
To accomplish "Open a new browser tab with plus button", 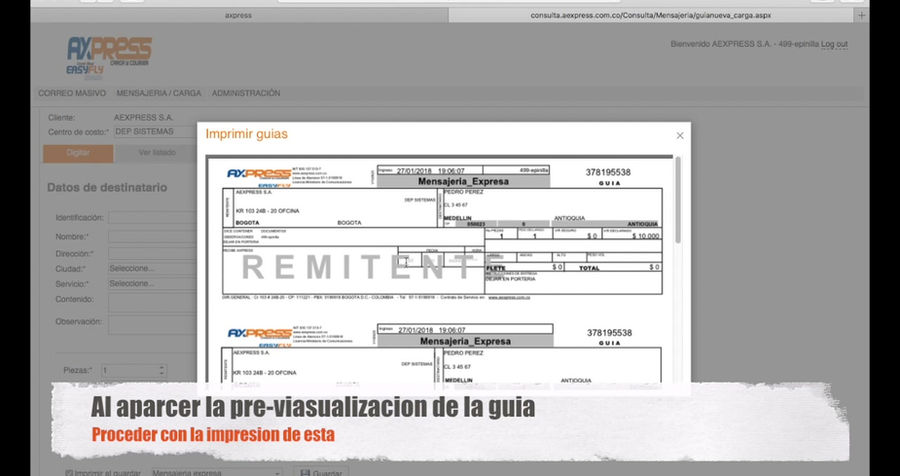I will tap(861, 16).
